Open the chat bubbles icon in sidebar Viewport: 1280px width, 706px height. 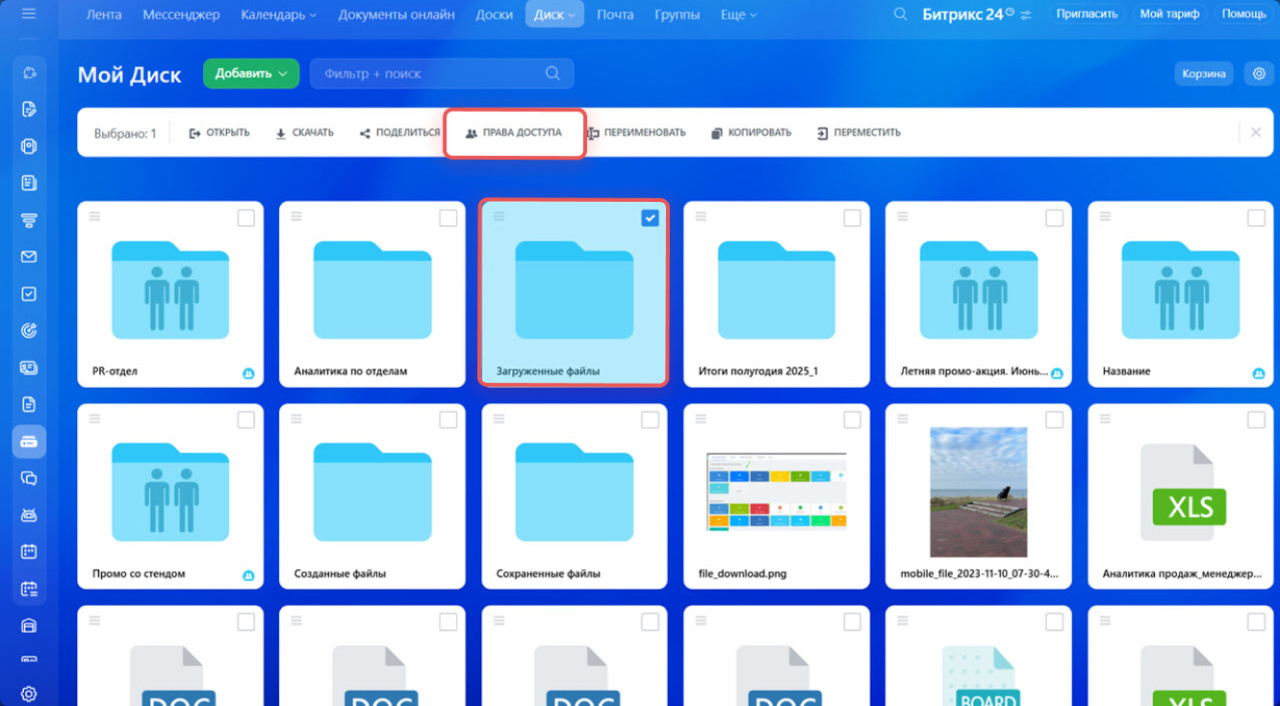coord(29,478)
